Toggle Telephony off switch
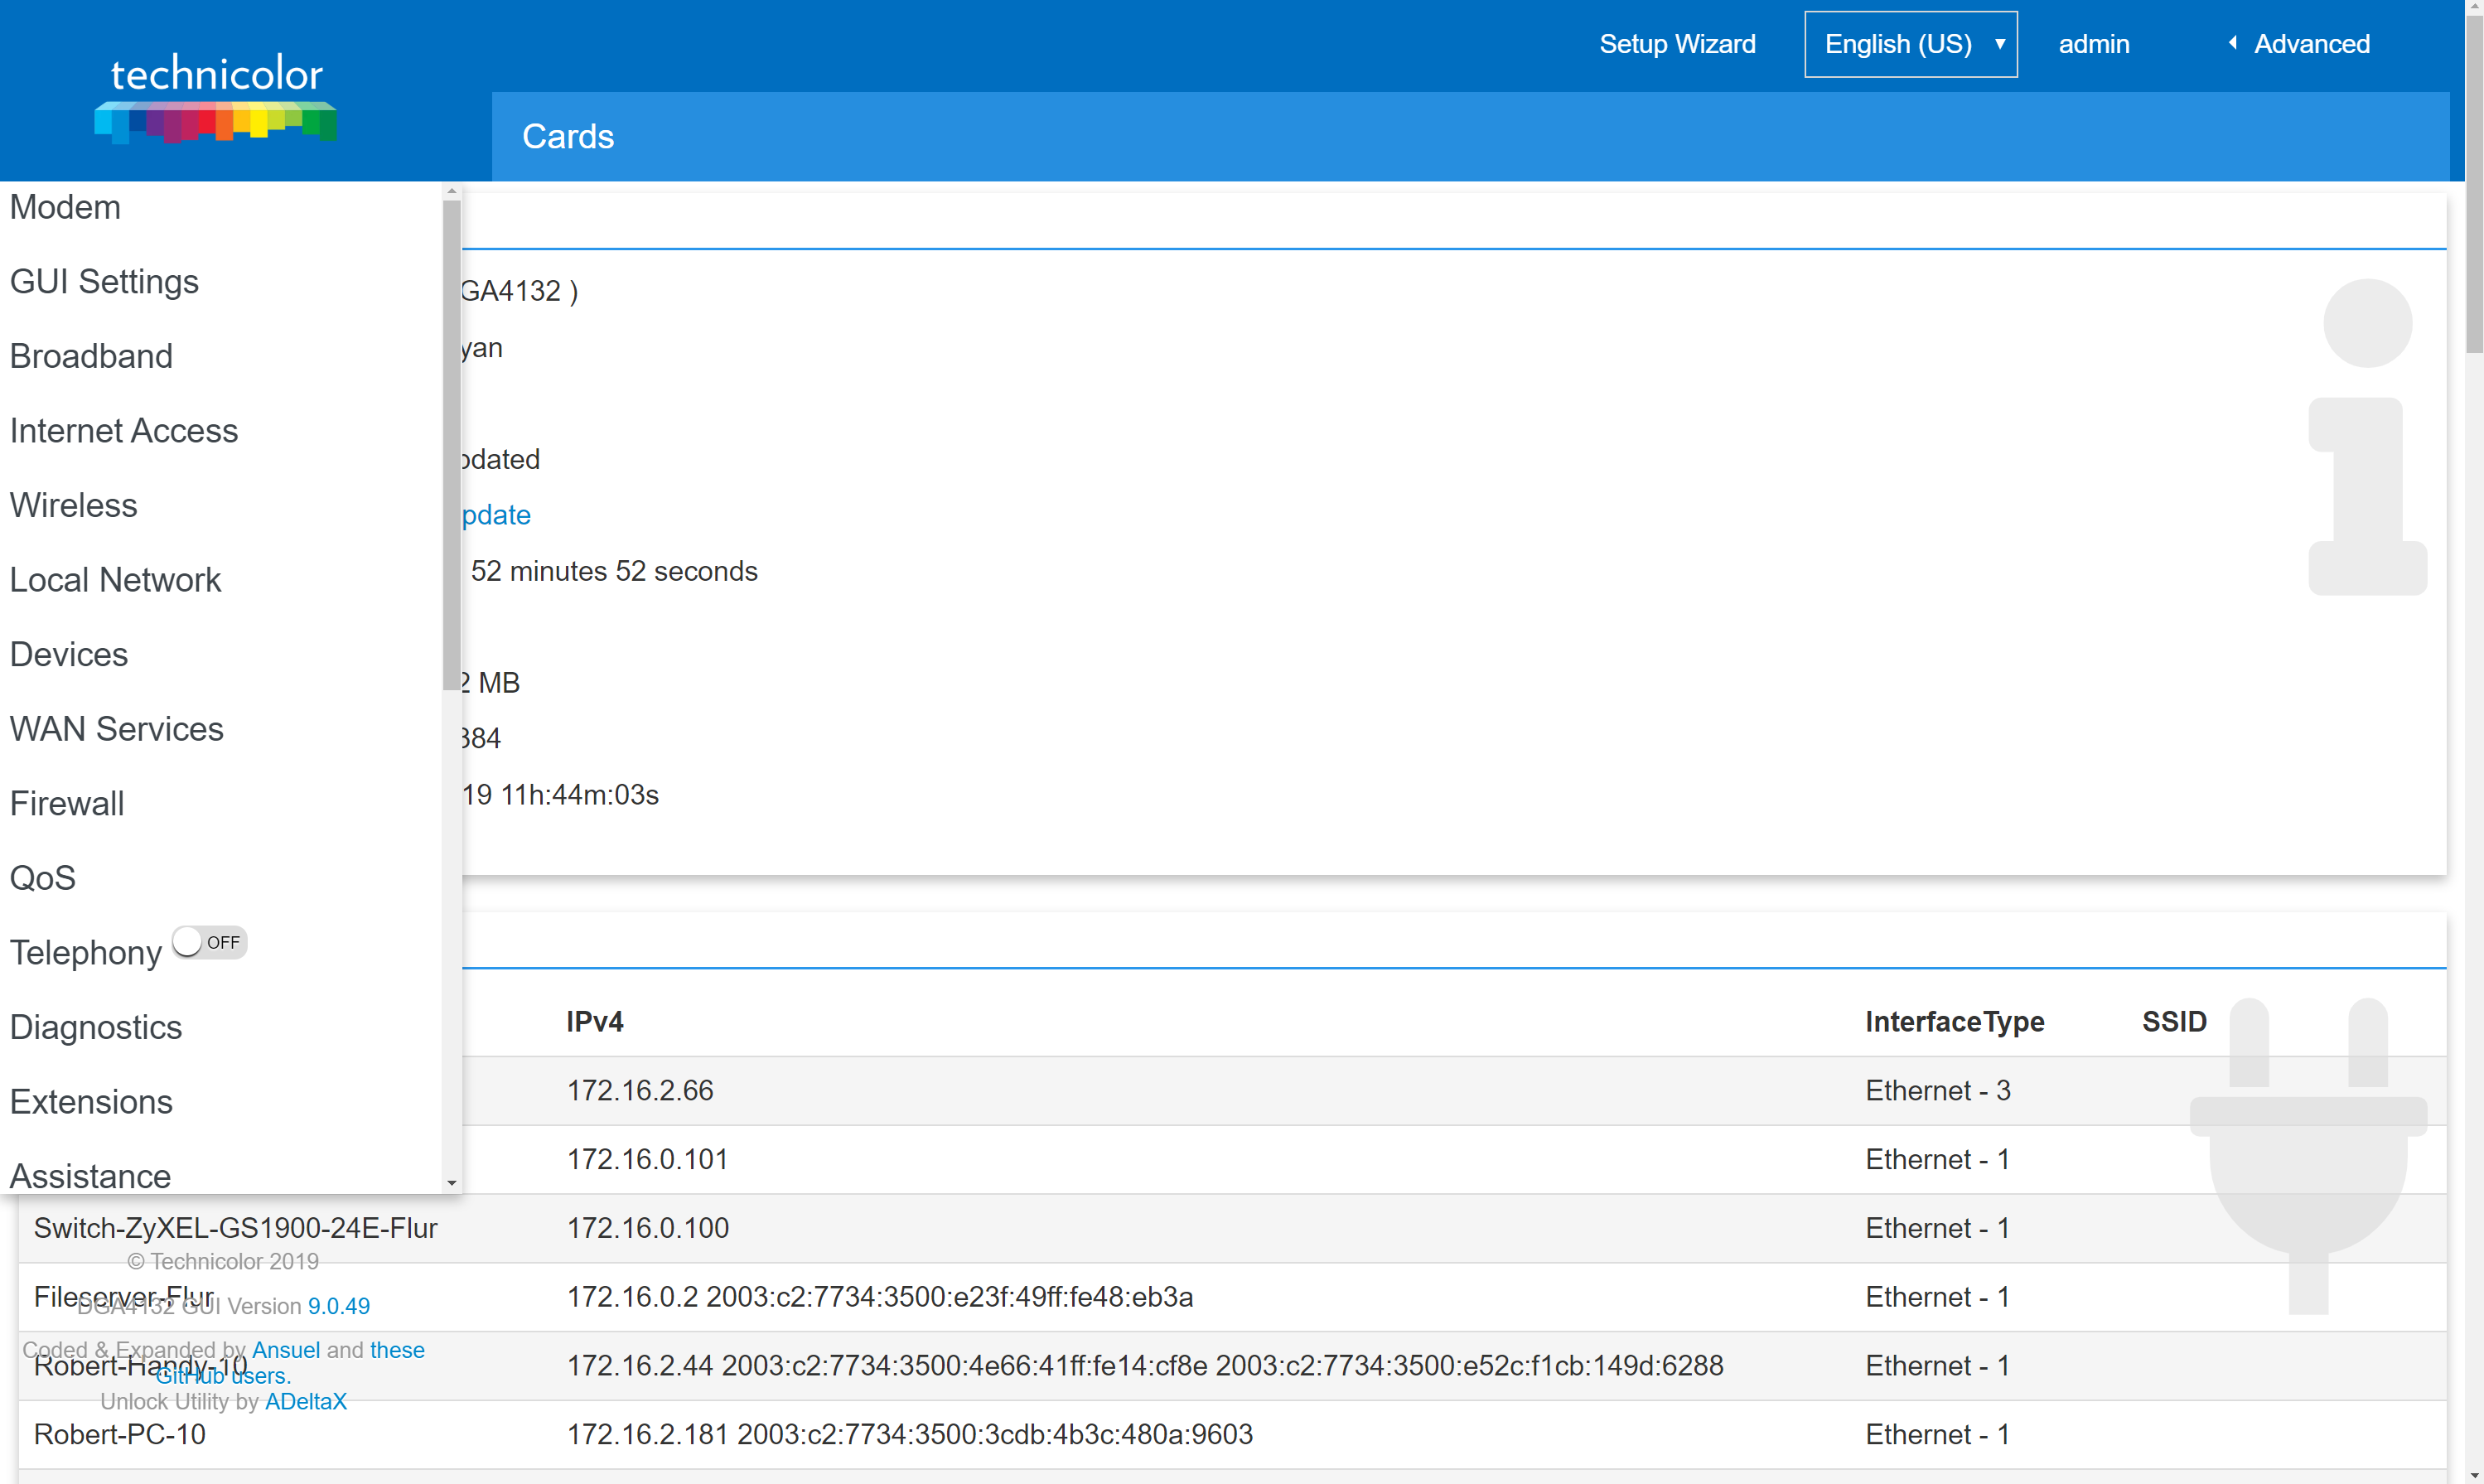Image resolution: width=2484 pixels, height=1484 pixels. click(209, 942)
